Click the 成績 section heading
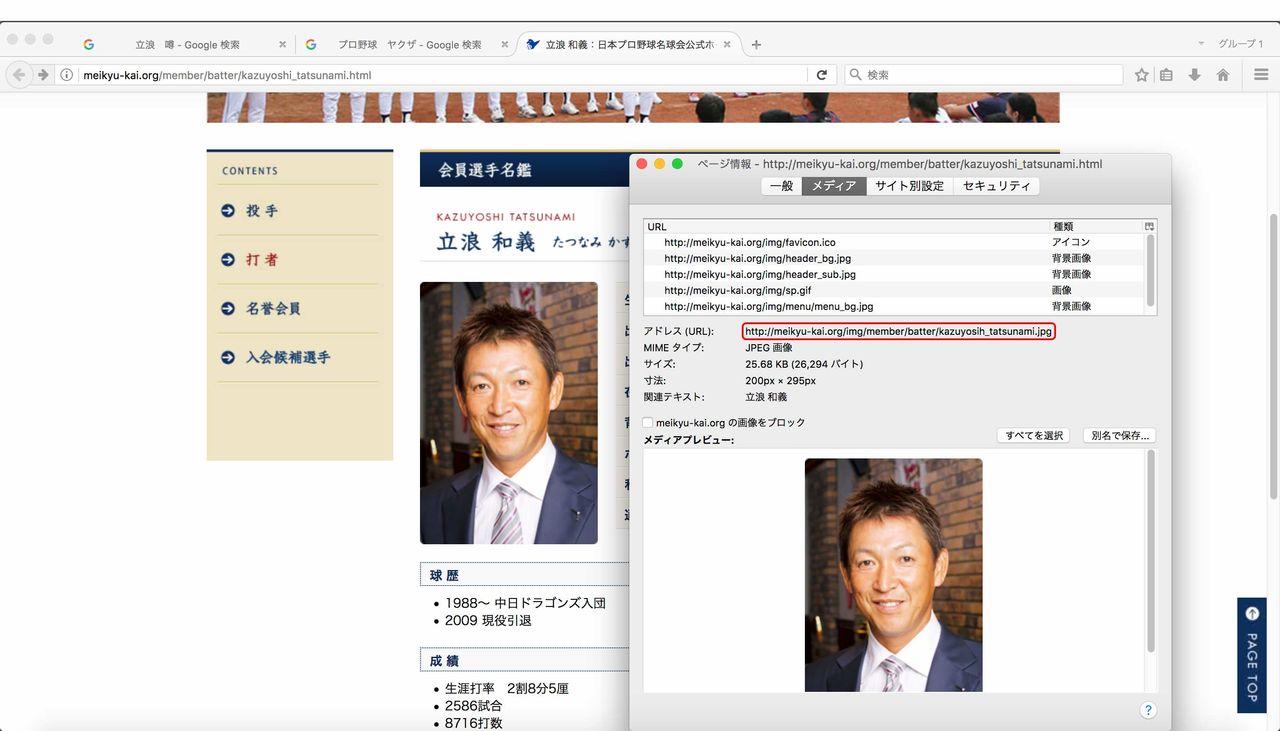The image size is (1280, 731). (445, 661)
